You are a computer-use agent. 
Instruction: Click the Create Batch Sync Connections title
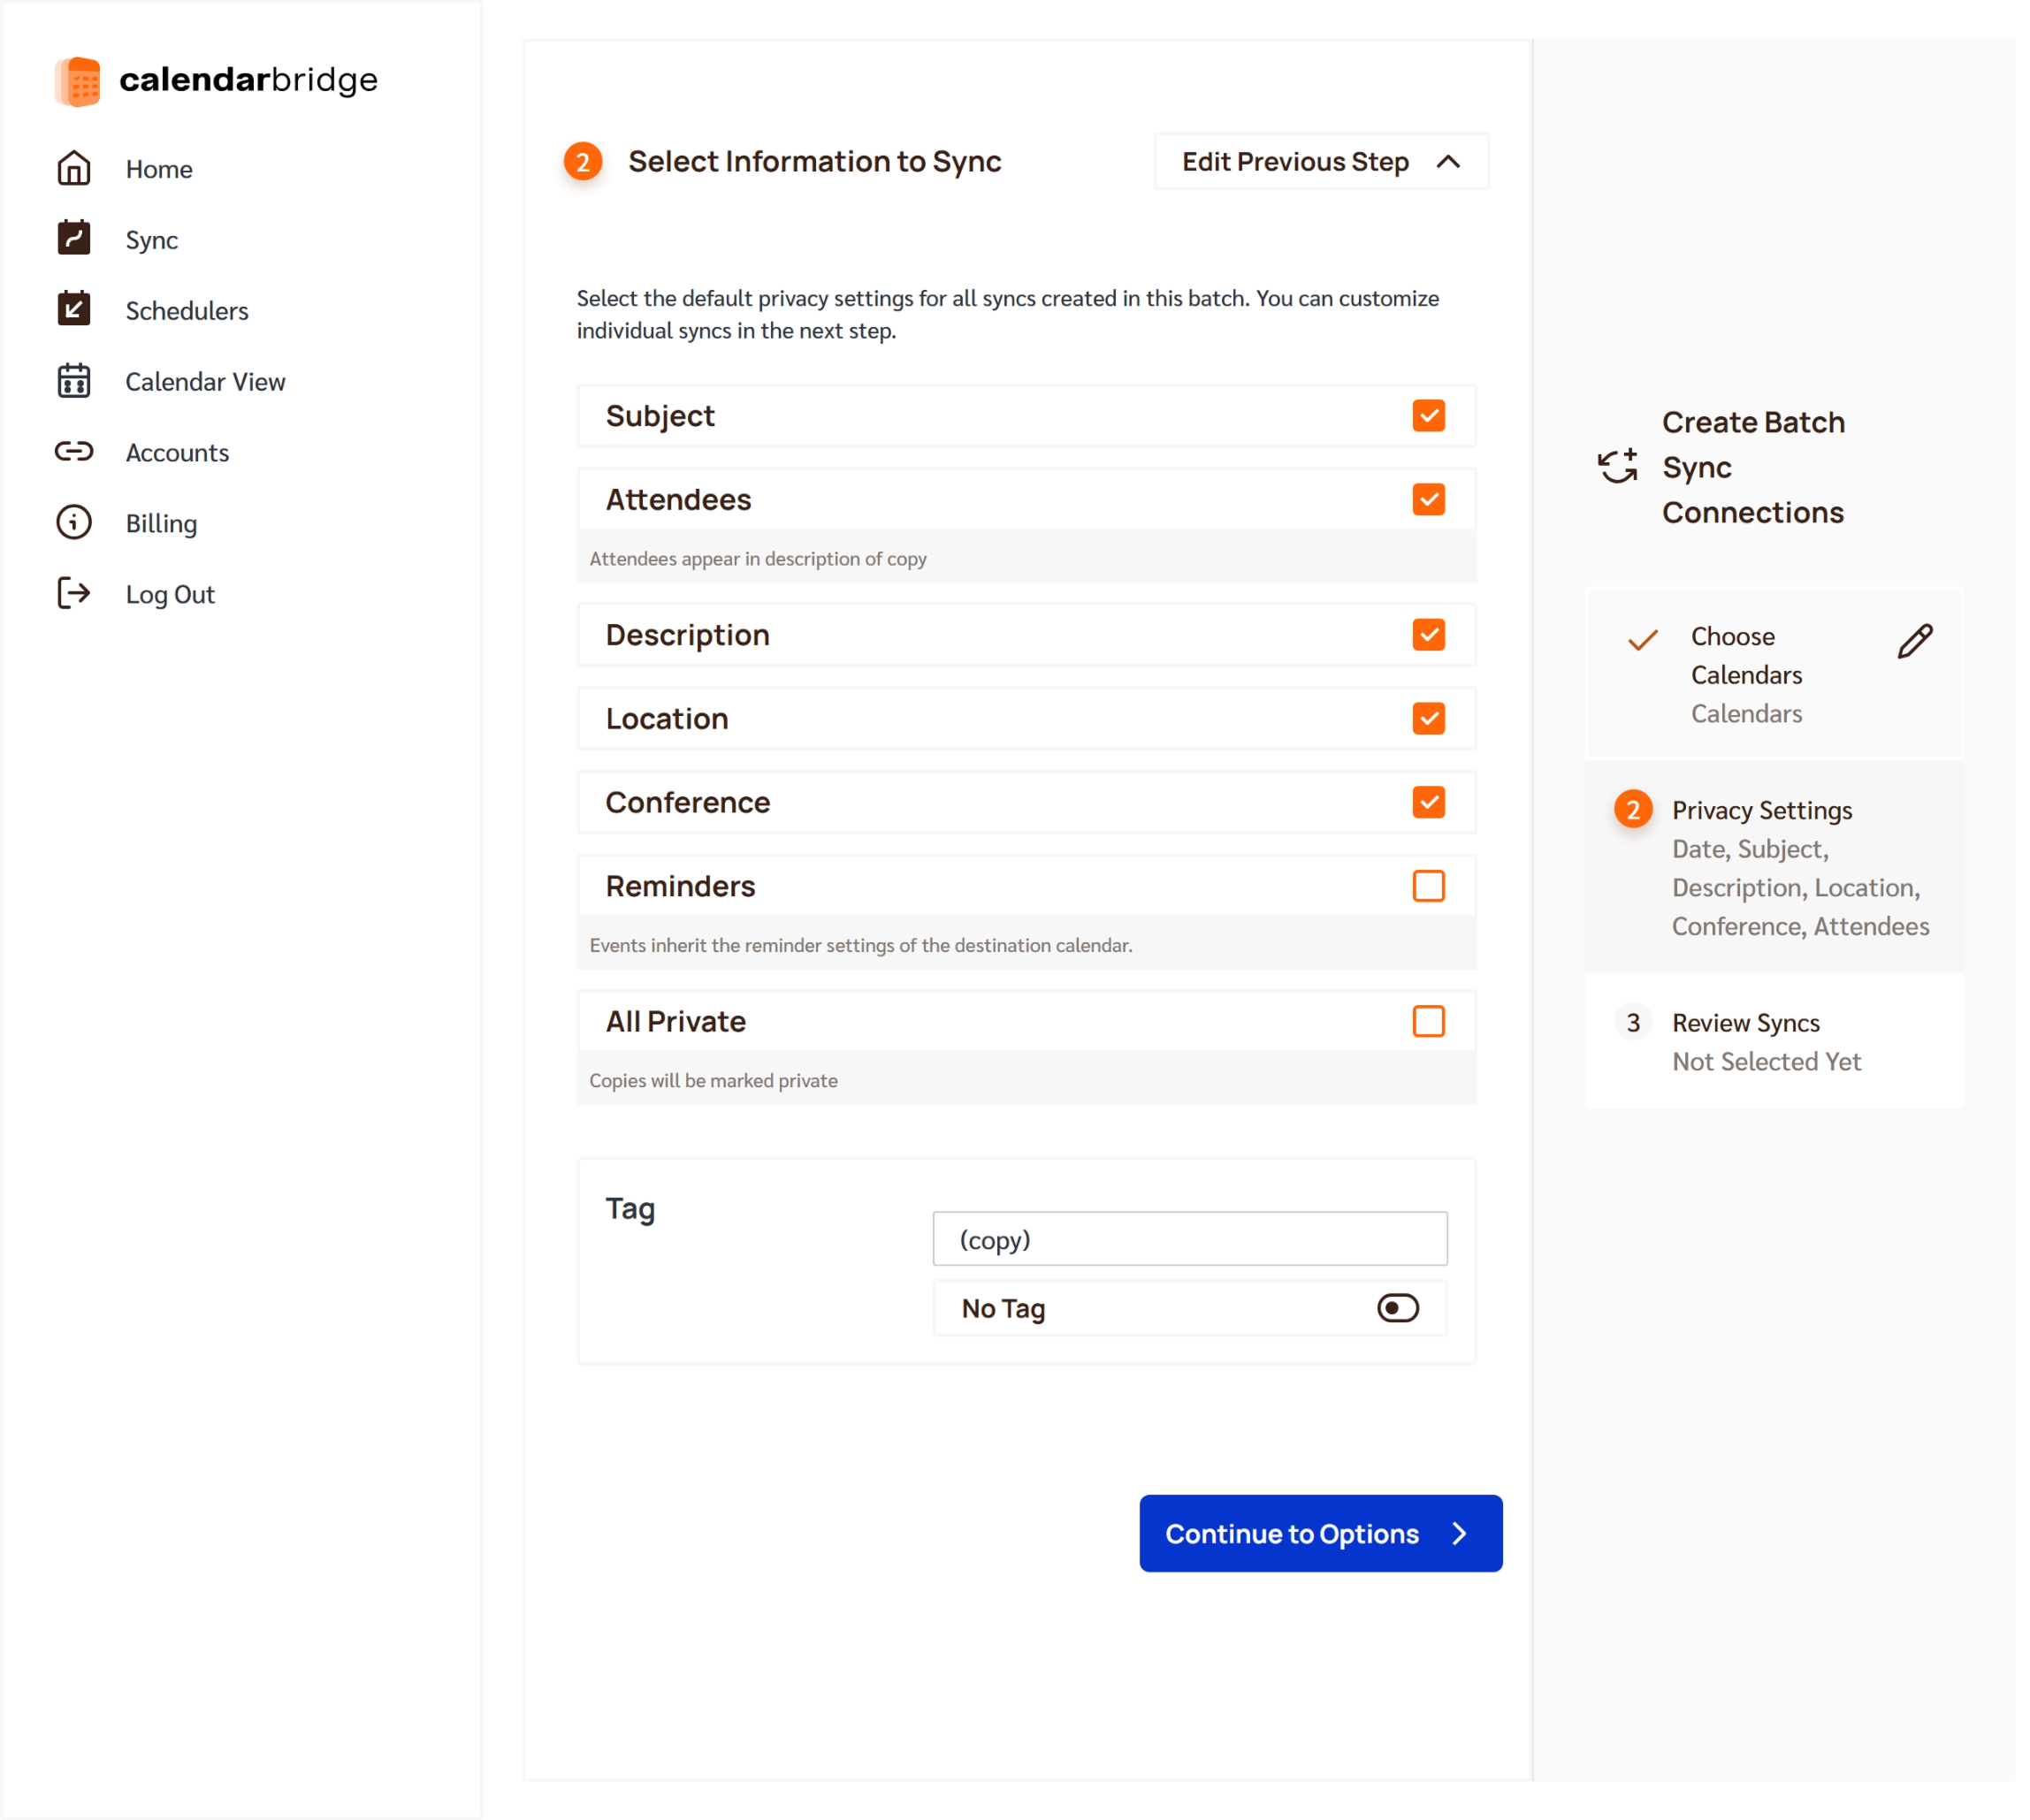click(1753, 468)
